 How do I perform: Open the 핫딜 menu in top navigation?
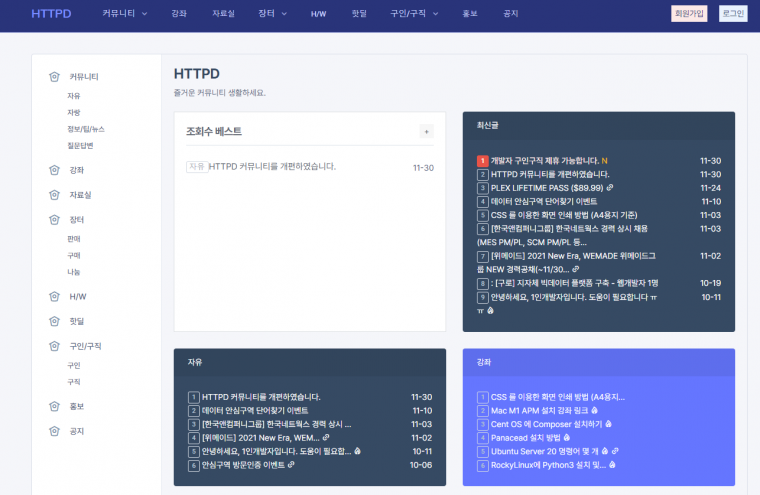click(358, 14)
